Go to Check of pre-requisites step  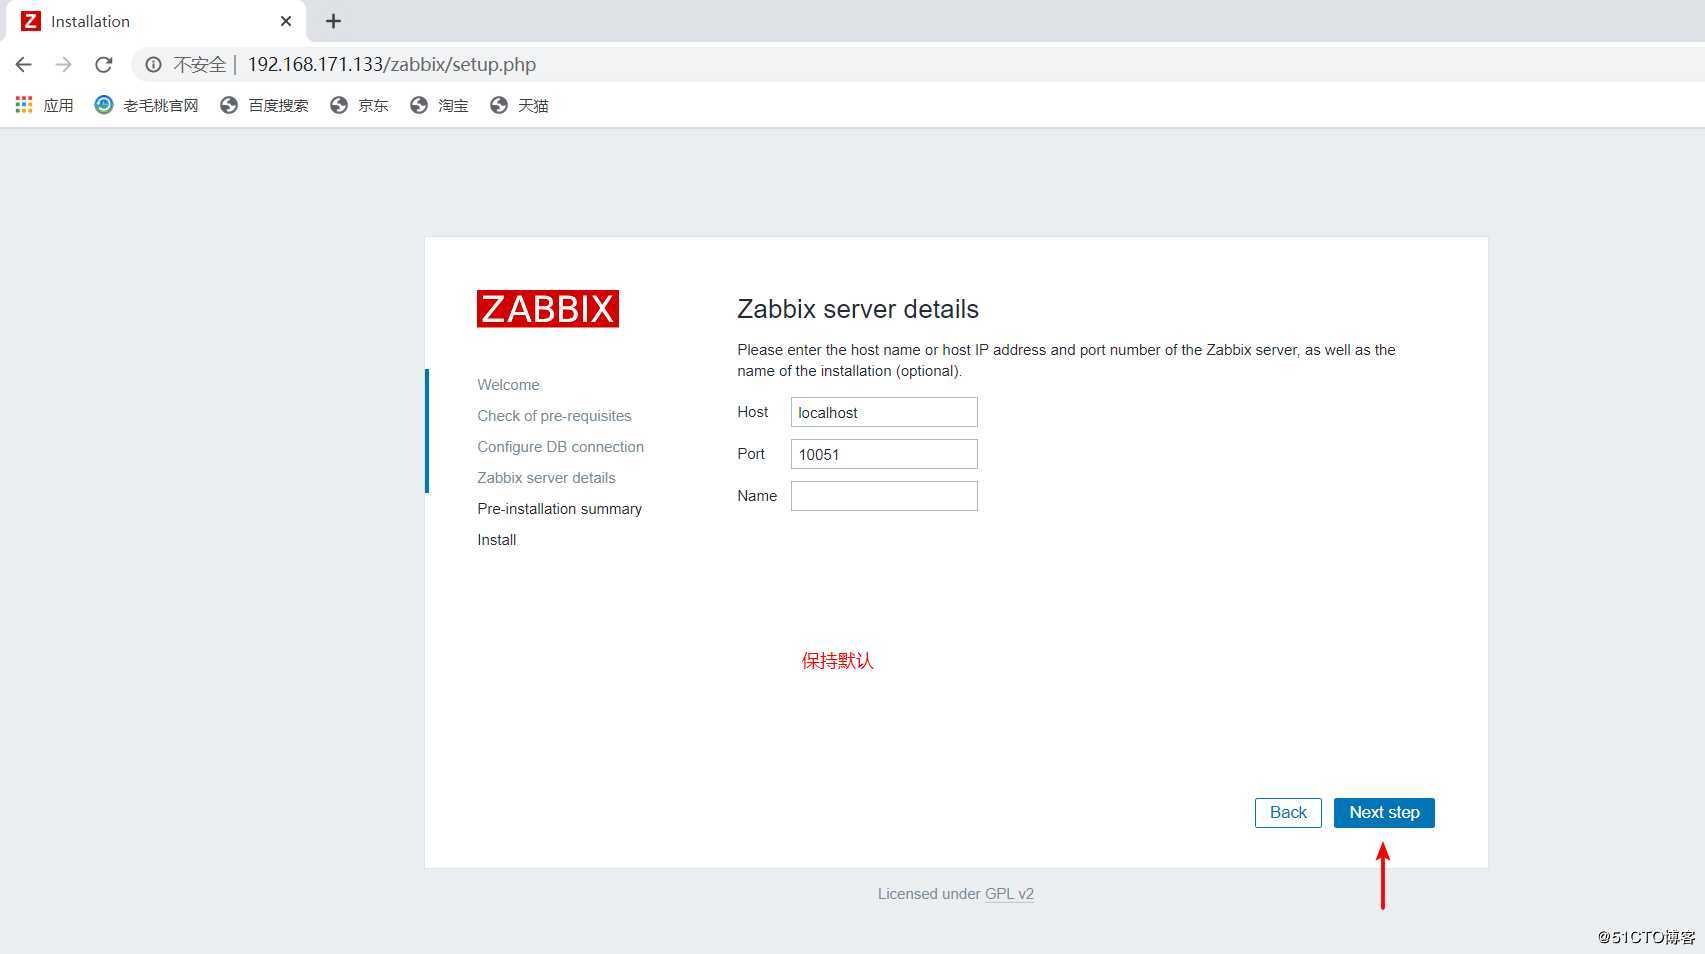pyautogui.click(x=554, y=416)
